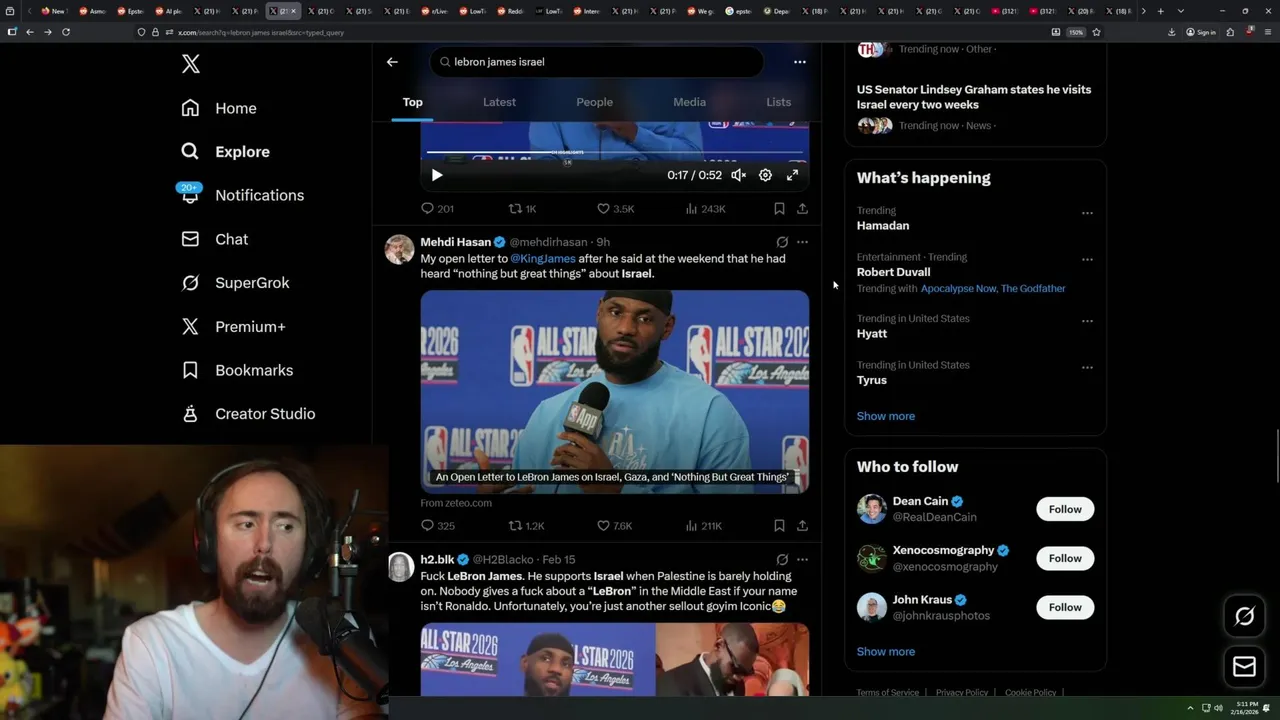Switch to the Latest tab
Image resolution: width=1280 pixels, height=720 pixels.
(499, 102)
